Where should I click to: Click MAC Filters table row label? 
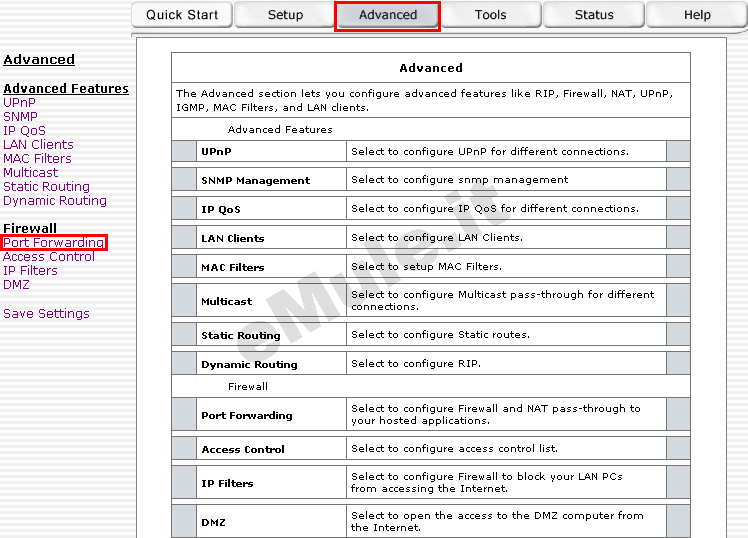click(232, 268)
